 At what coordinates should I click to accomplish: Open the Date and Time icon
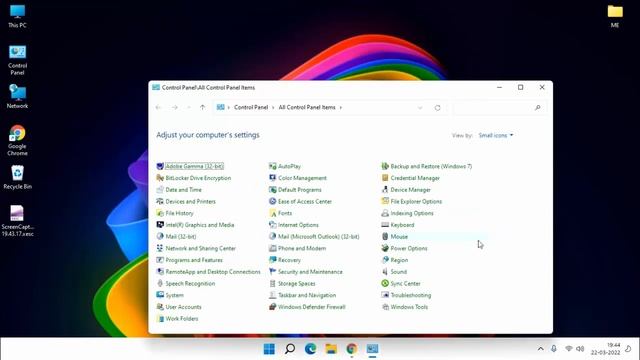click(x=160, y=190)
